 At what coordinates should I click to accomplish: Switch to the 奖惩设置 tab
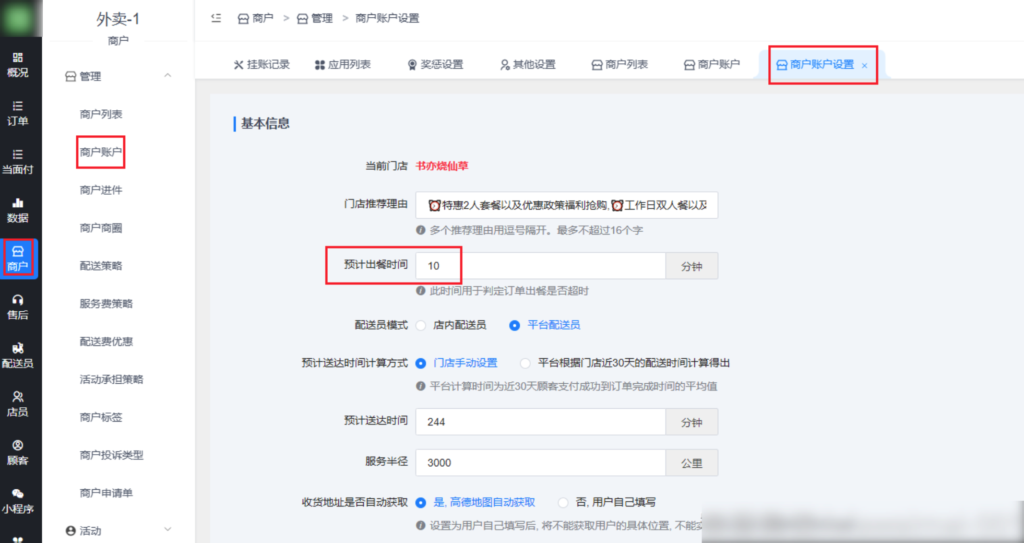435,65
